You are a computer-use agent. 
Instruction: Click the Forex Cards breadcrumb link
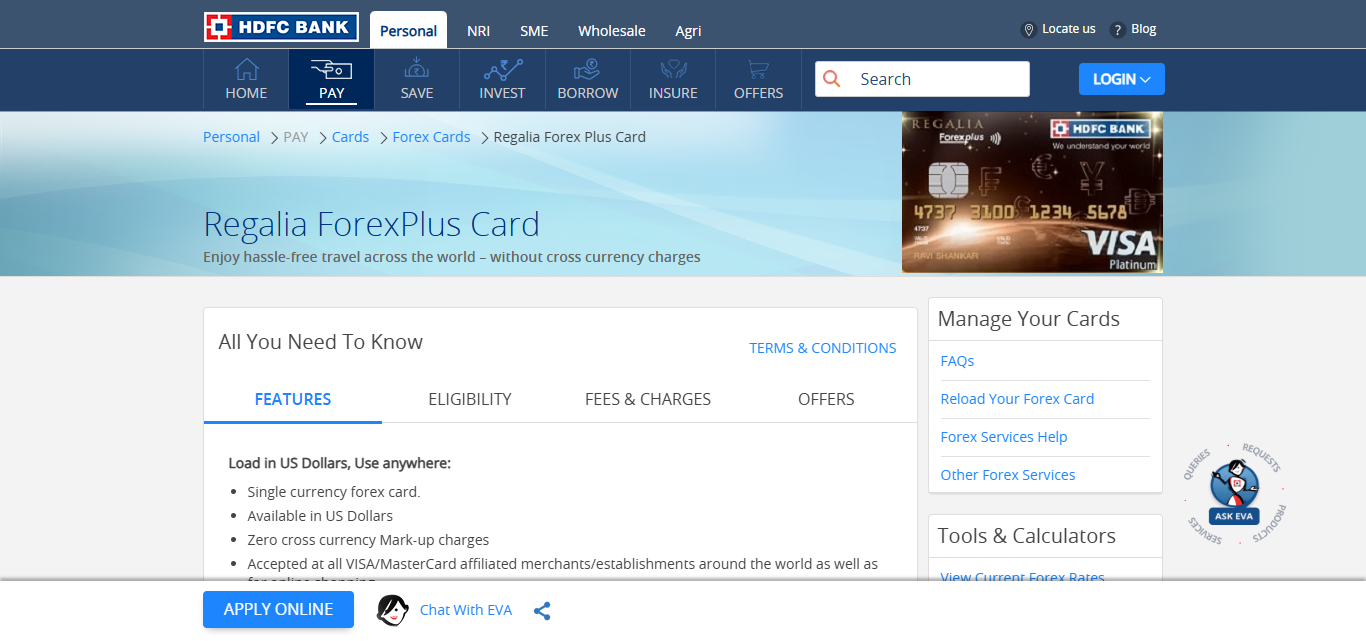point(431,137)
